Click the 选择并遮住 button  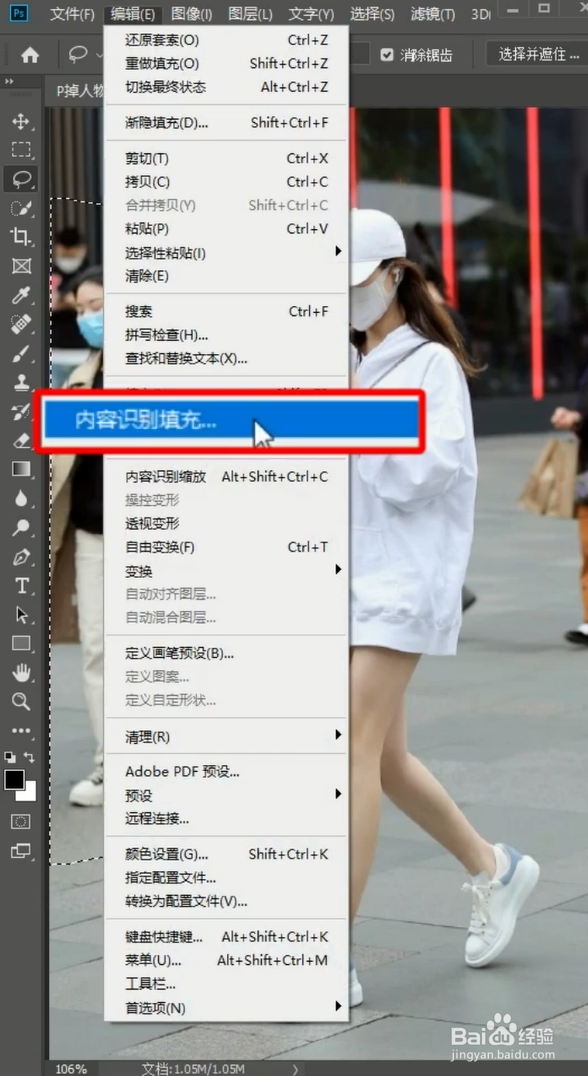(x=537, y=54)
